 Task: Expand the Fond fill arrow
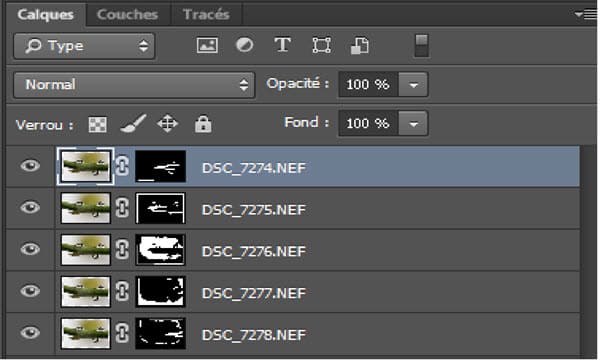tap(413, 124)
